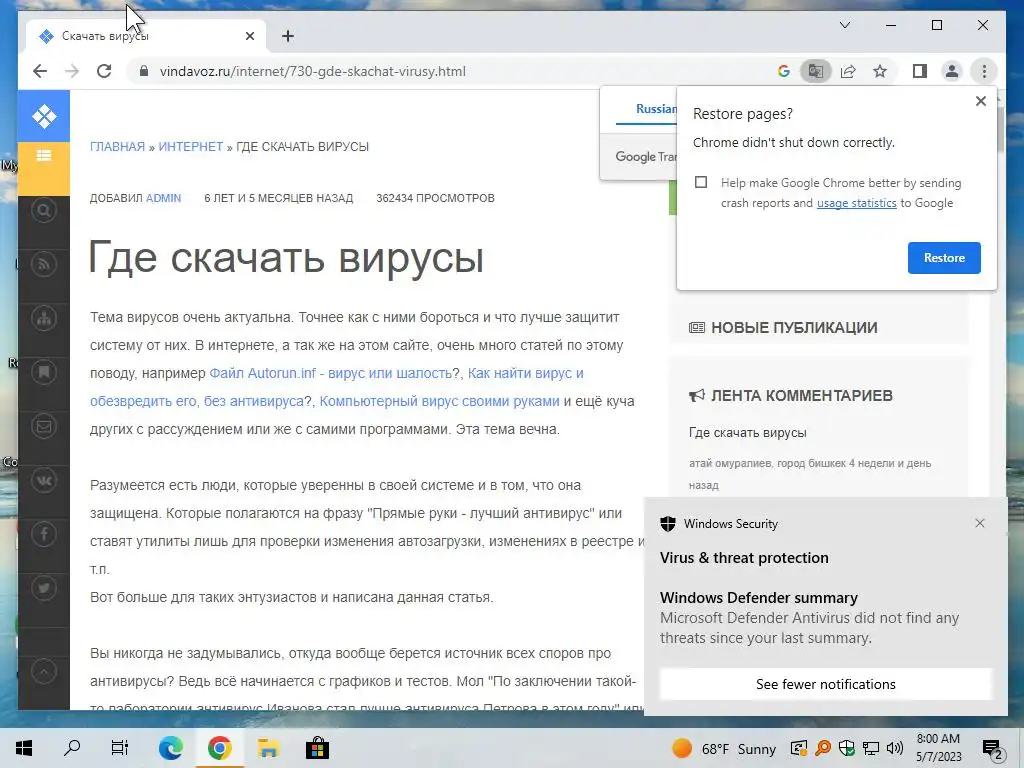The height and width of the screenshot is (768, 1024).
Task: Open the RSS feed sidebar icon
Action: [x=44, y=264]
